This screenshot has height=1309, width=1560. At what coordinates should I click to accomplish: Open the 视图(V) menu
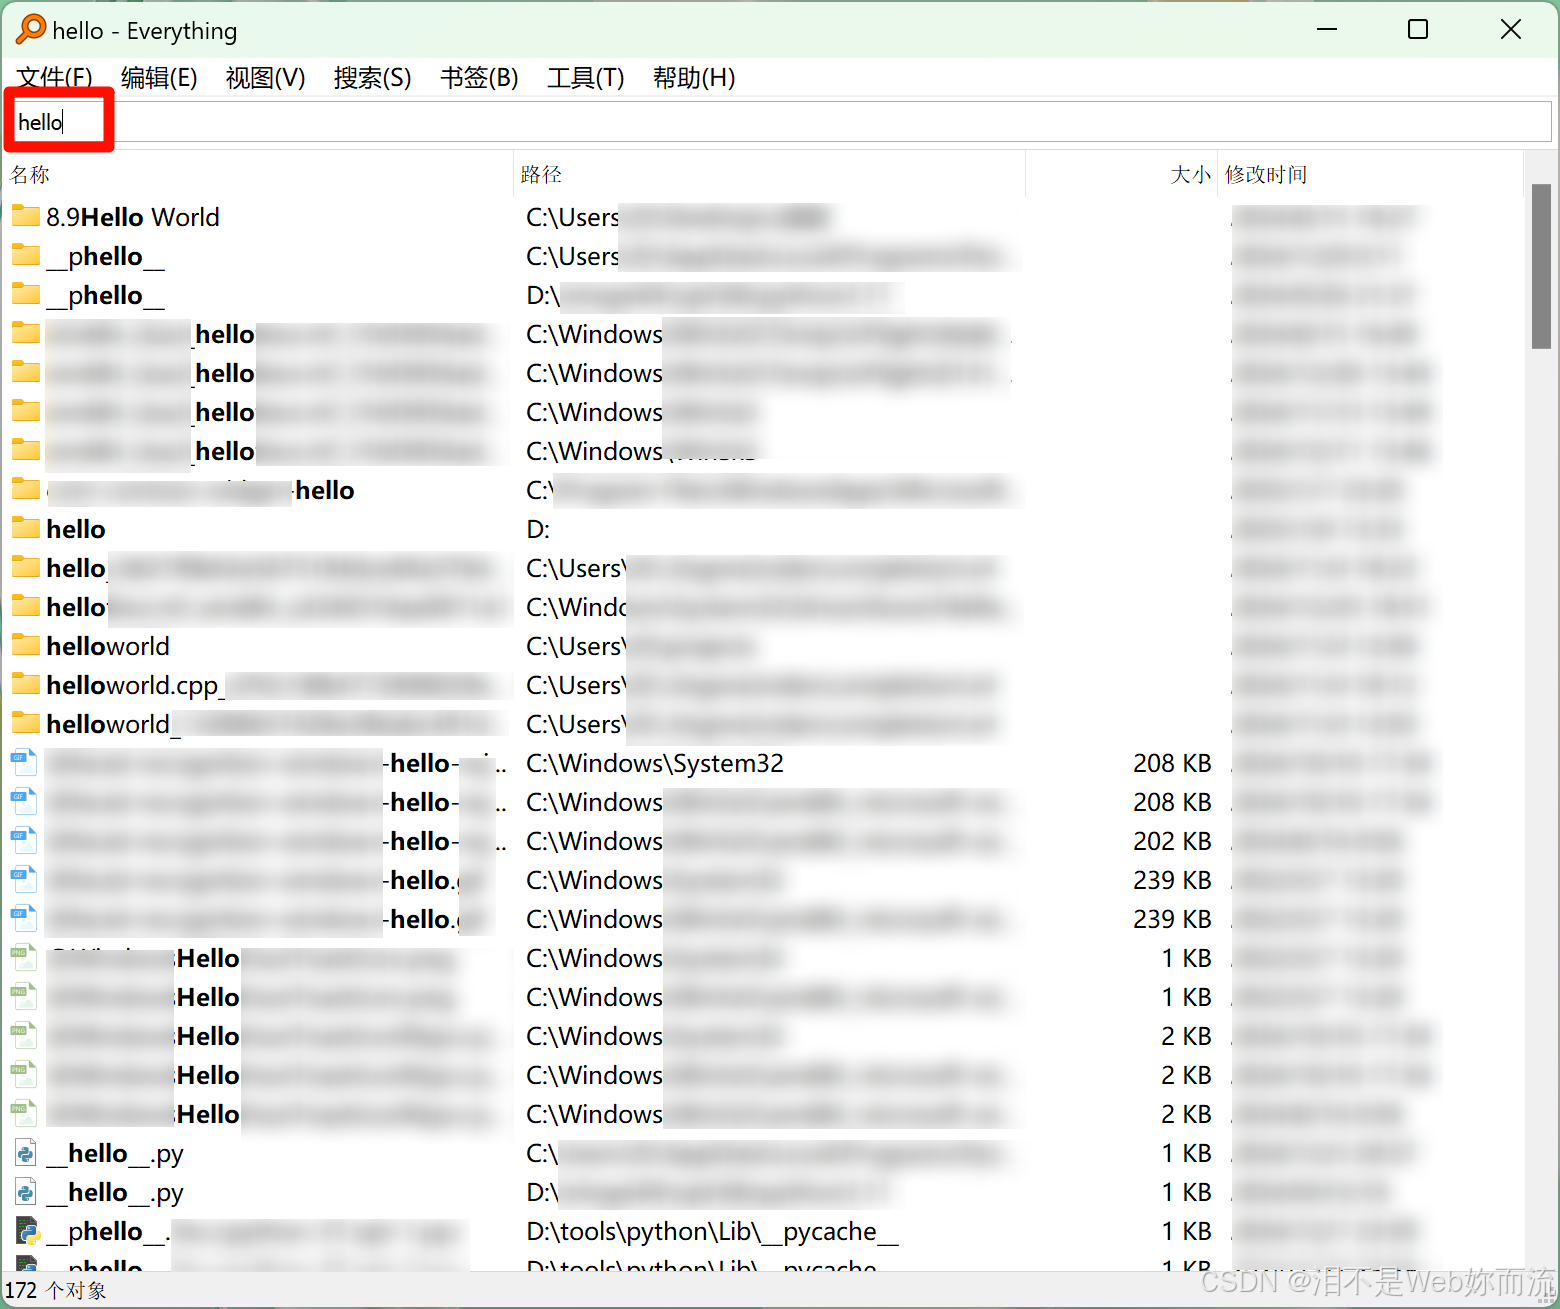[265, 78]
